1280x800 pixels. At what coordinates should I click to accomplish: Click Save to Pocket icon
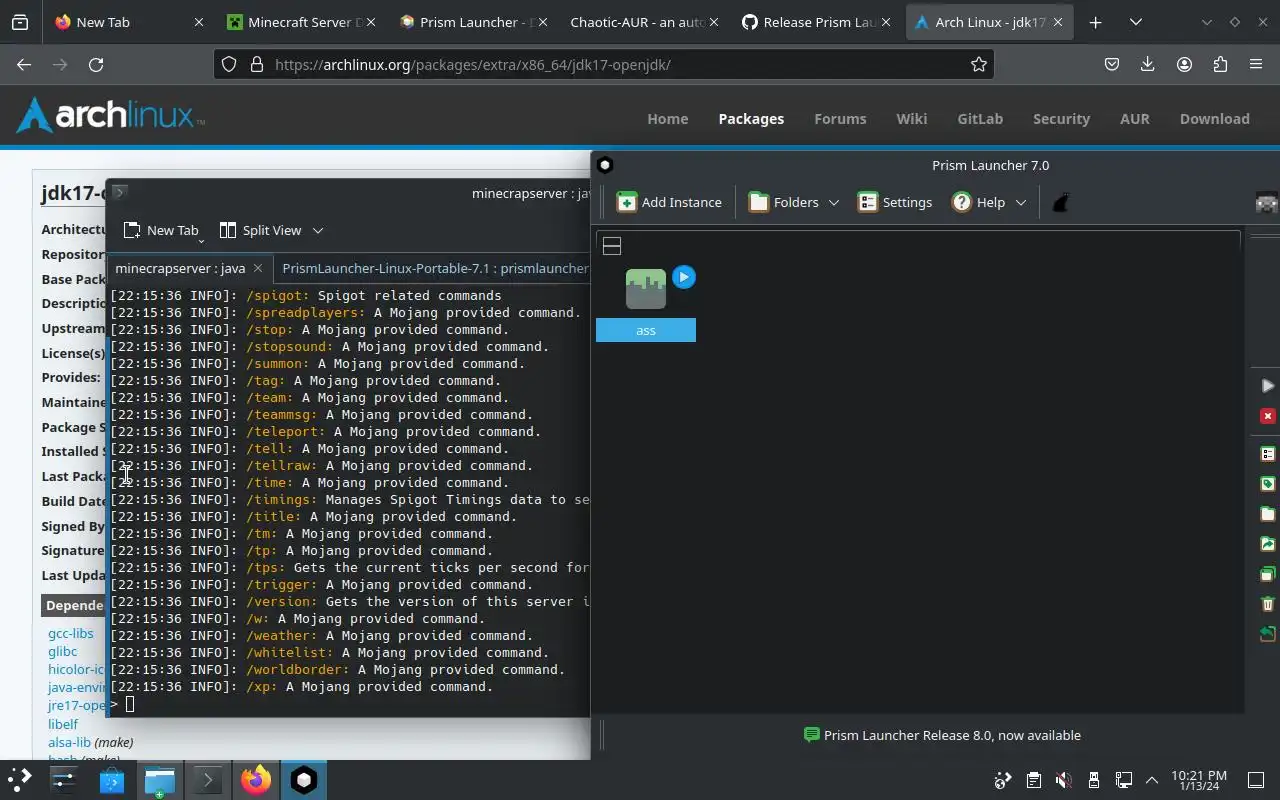pyautogui.click(x=1112, y=64)
